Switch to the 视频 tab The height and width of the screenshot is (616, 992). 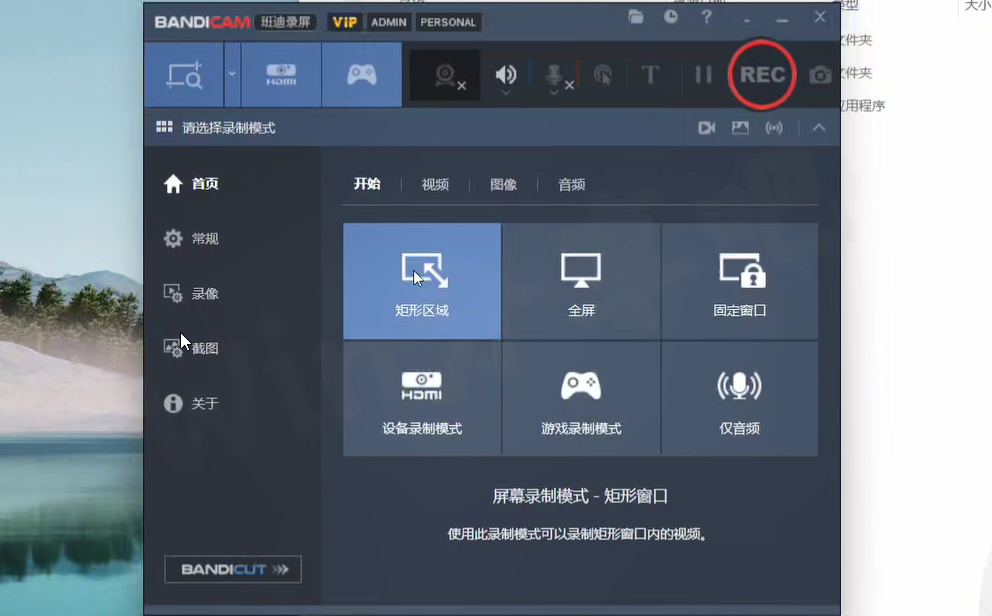[435, 185]
